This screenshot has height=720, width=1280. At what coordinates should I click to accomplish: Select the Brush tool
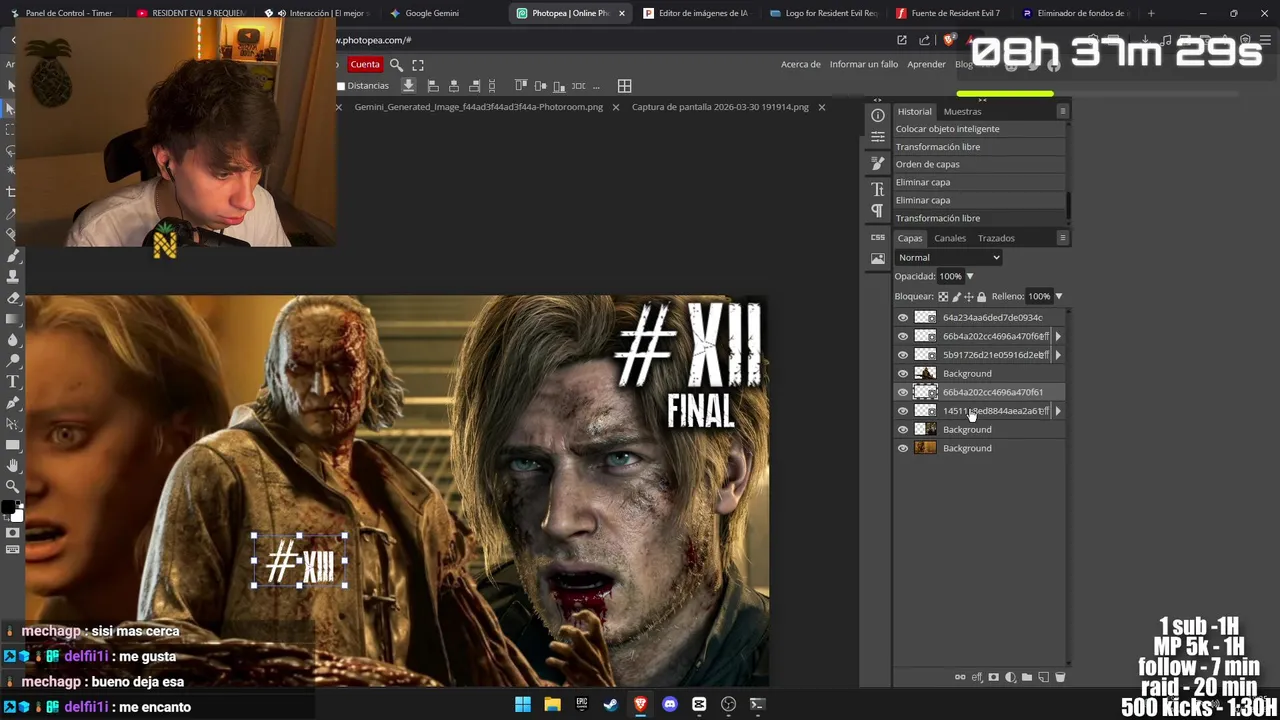coord(12,255)
